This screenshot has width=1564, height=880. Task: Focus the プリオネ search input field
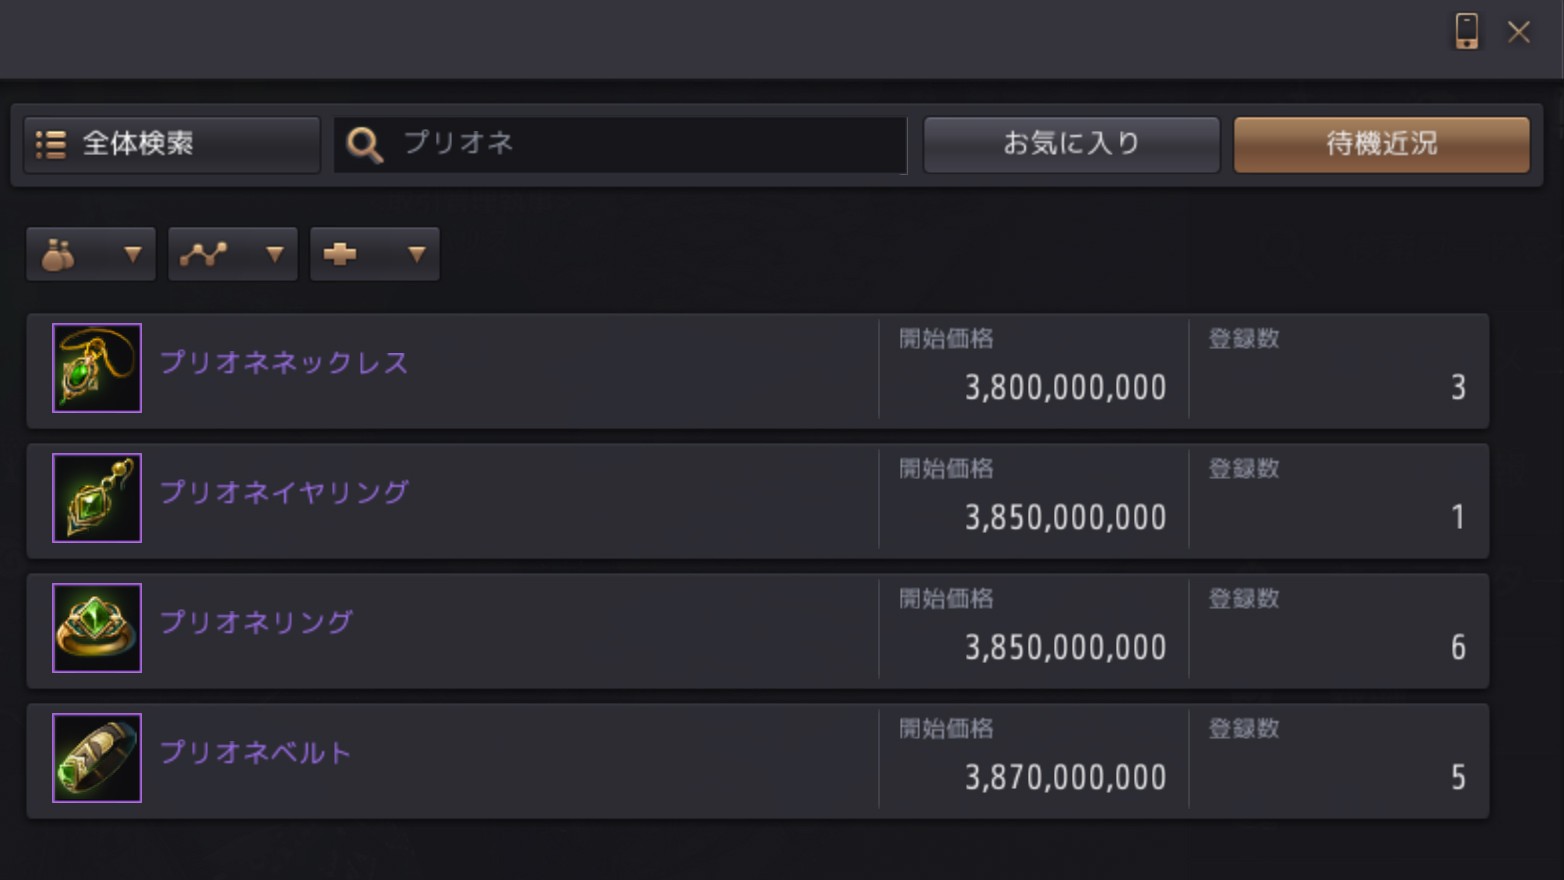click(x=650, y=145)
